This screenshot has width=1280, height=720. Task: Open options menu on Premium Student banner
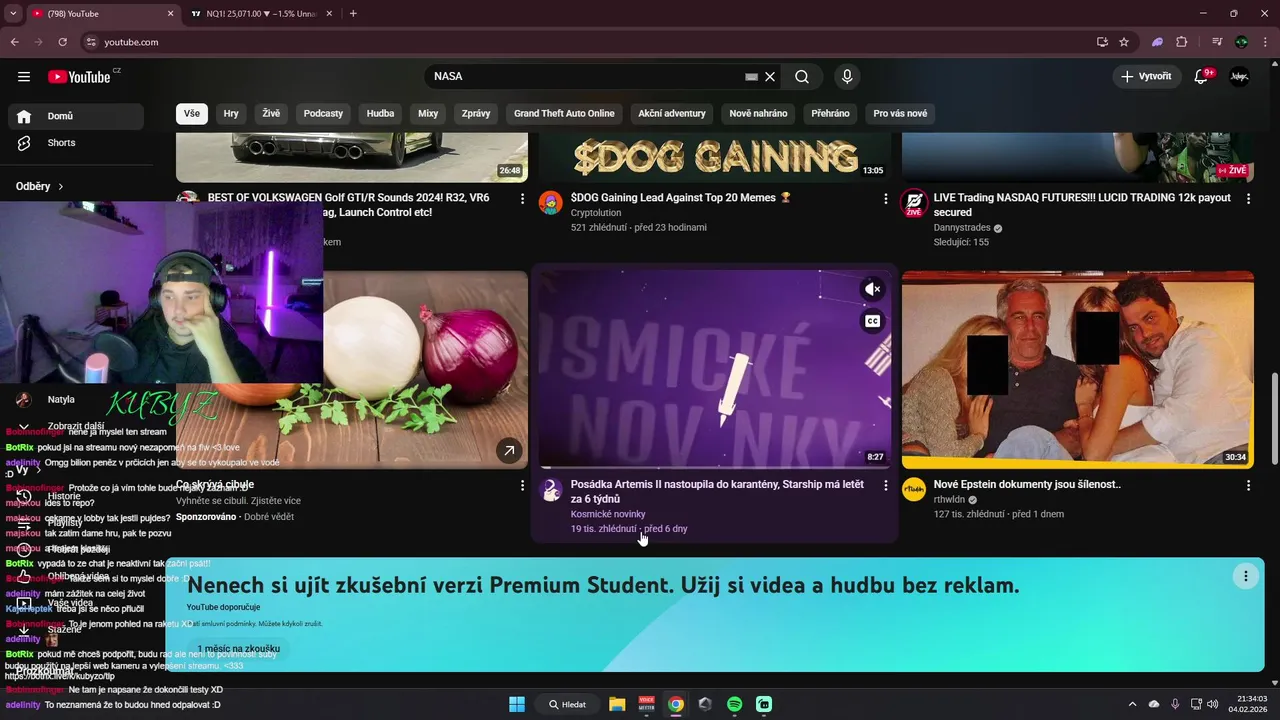click(x=1246, y=576)
